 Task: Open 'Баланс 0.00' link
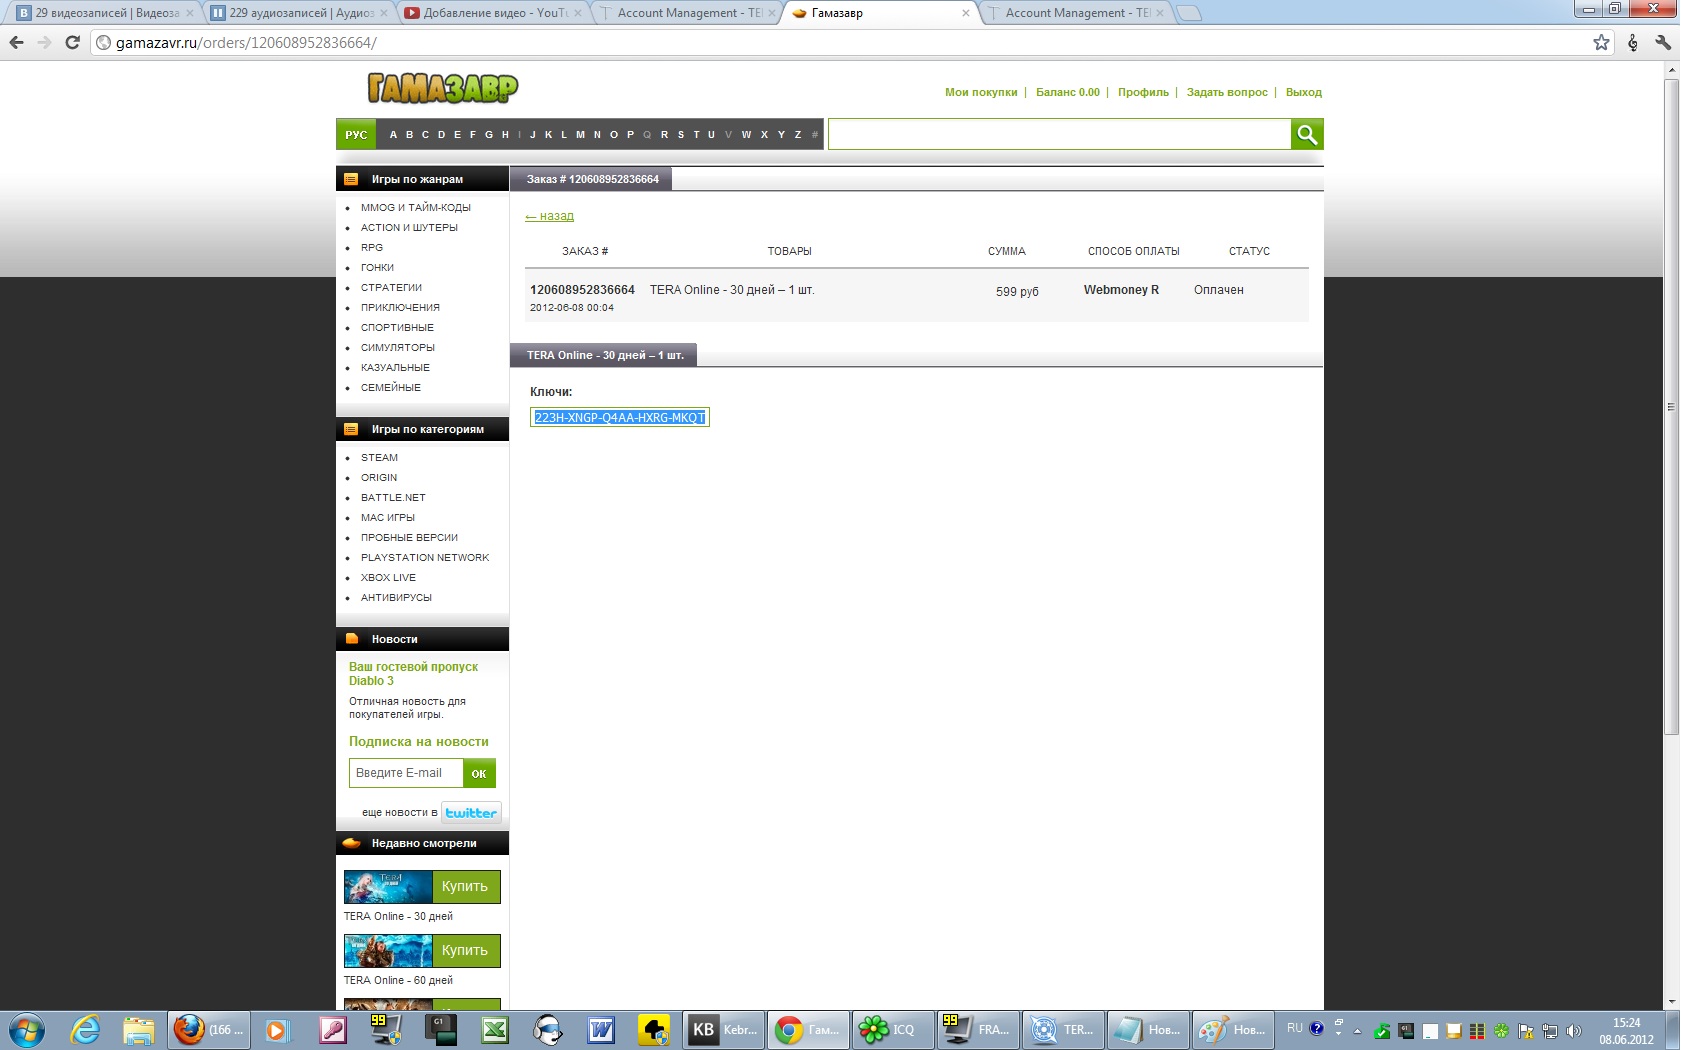click(x=1068, y=92)
